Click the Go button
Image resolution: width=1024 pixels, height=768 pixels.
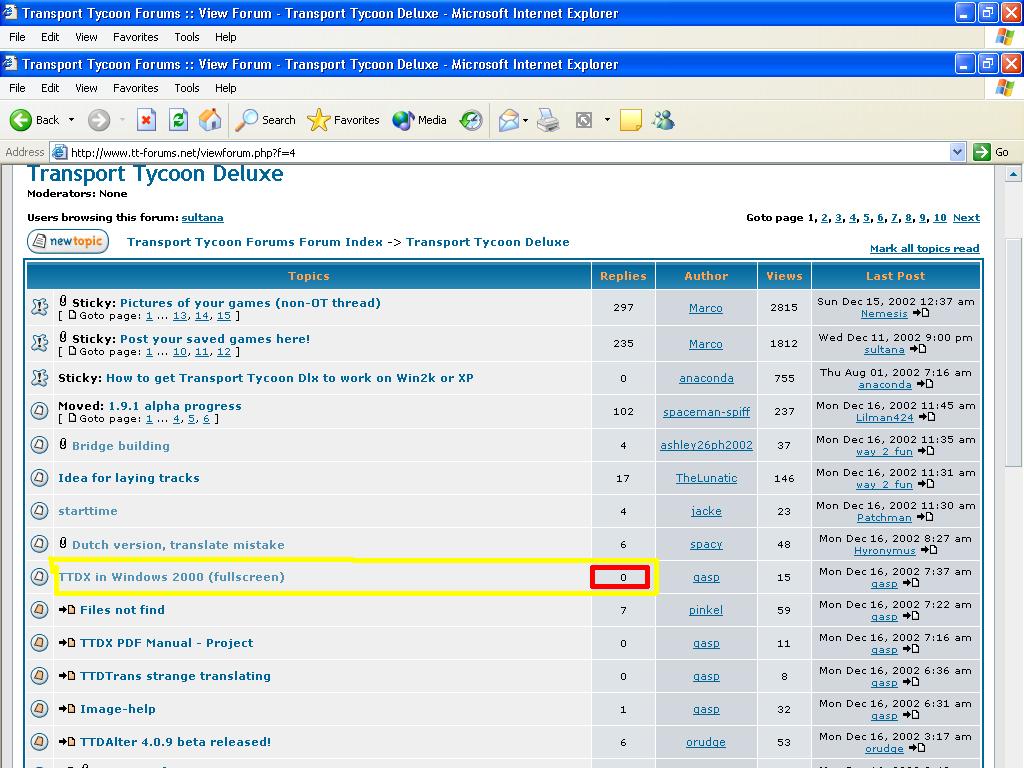tap(991, 152)
